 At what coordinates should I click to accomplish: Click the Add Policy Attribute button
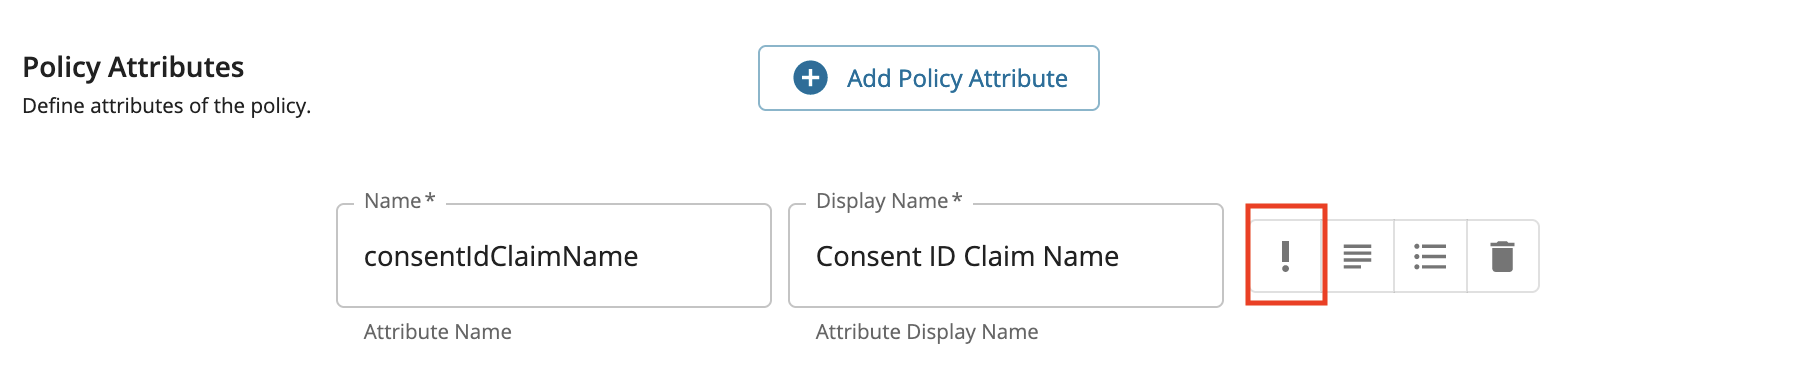coord(928,78)
